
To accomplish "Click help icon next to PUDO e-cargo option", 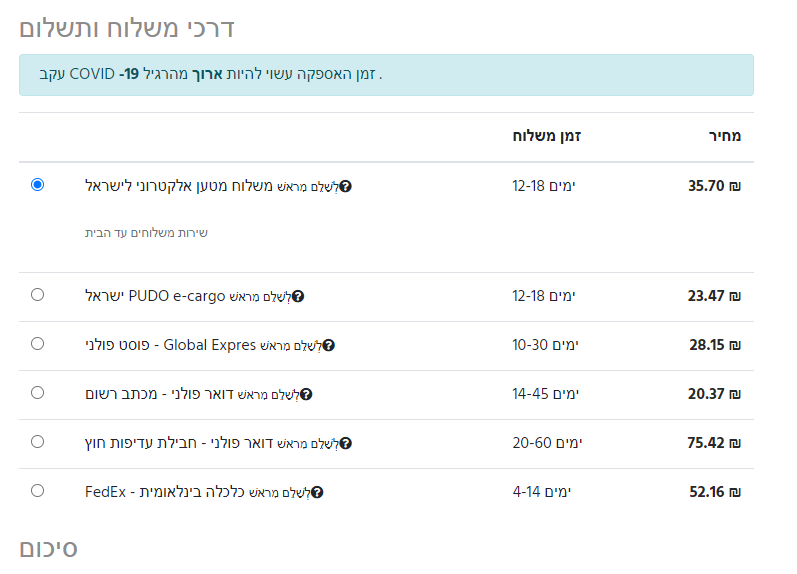I will 298,296.
